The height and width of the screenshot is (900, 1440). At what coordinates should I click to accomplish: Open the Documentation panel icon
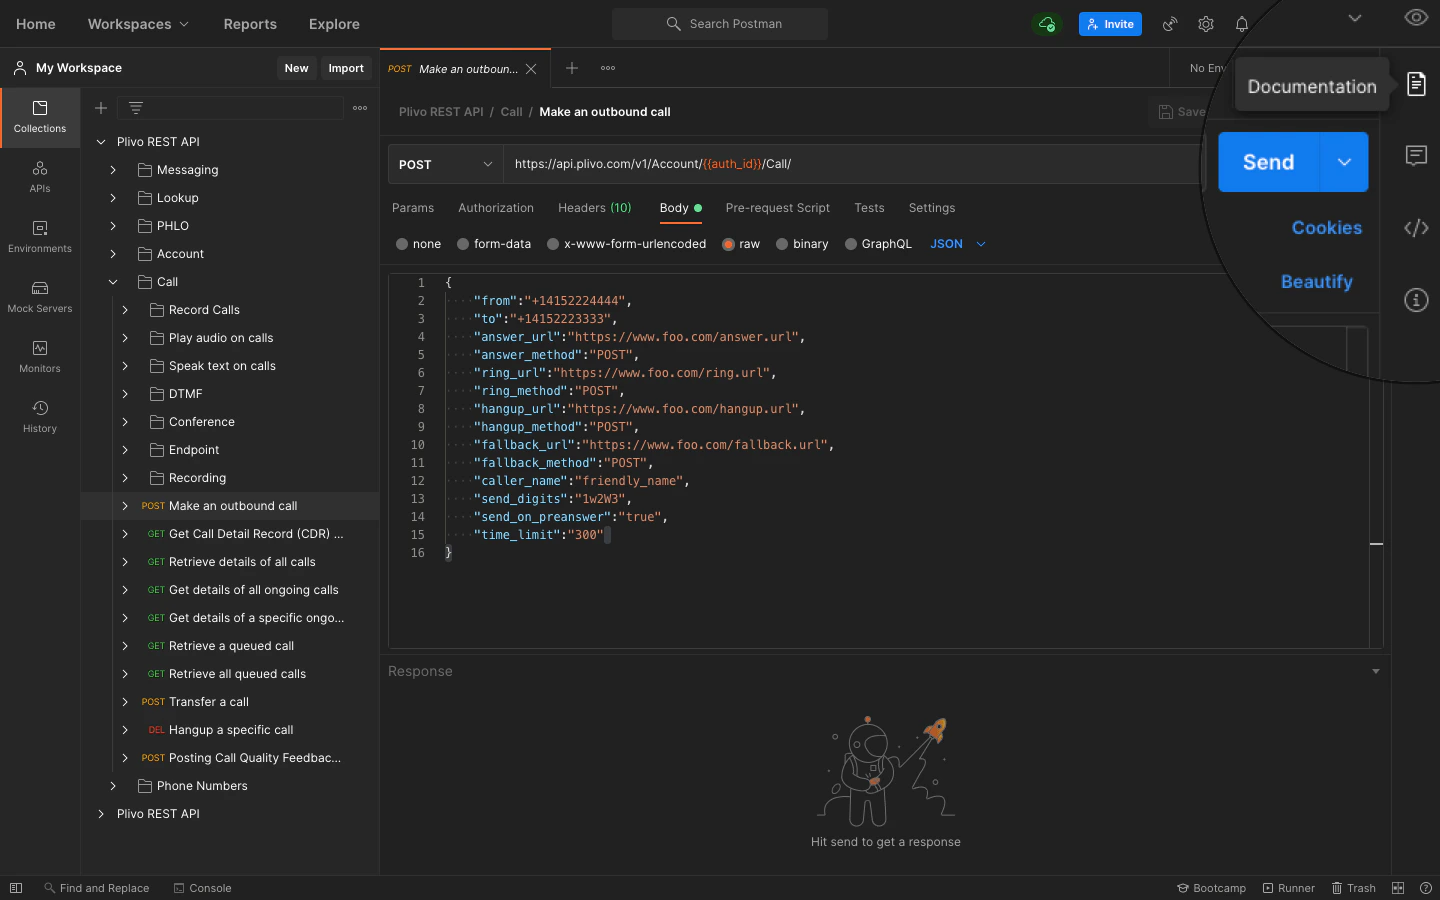tap(1416, 84)
